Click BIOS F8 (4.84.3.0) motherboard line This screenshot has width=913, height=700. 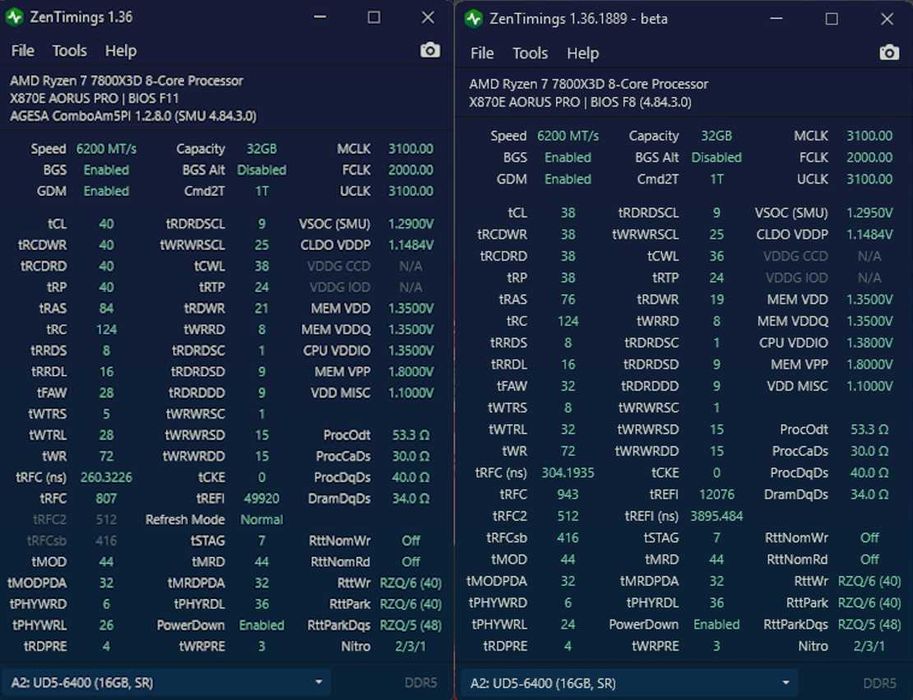click(x=580, y=102)
